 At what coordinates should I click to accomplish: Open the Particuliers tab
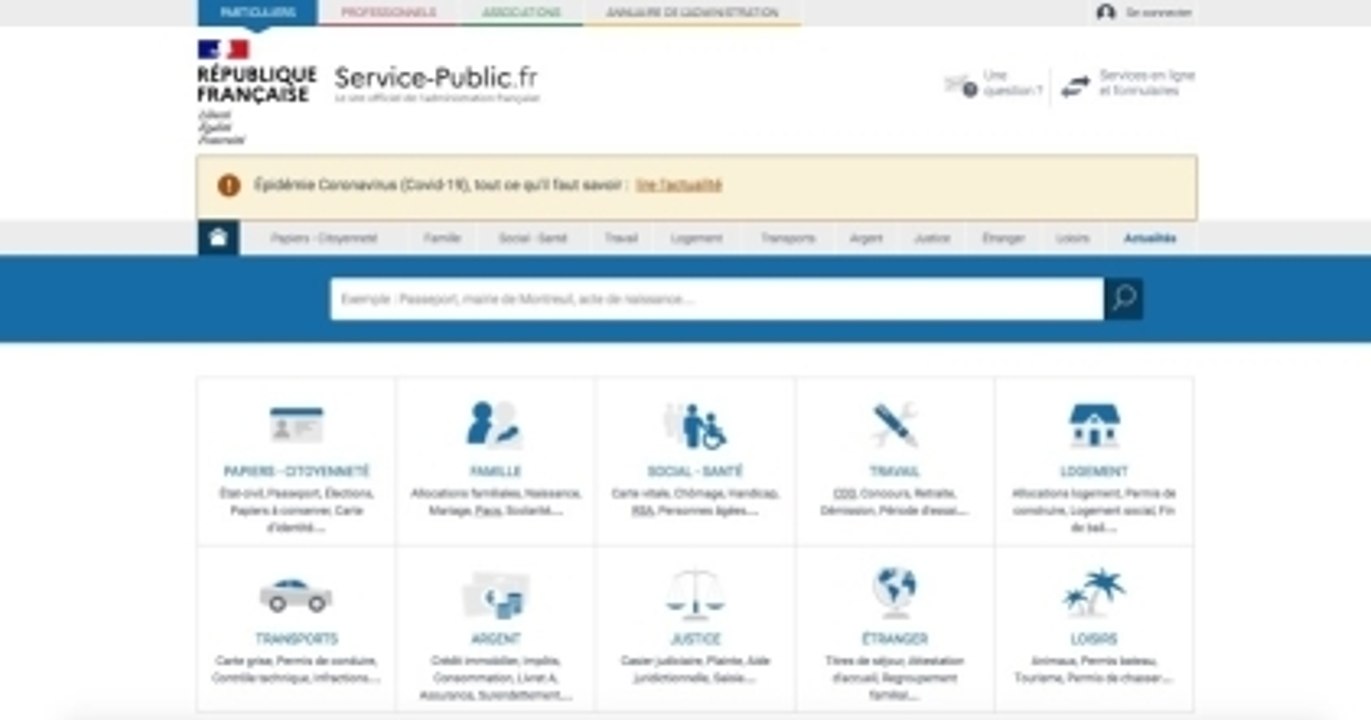(x=258, y=13)
